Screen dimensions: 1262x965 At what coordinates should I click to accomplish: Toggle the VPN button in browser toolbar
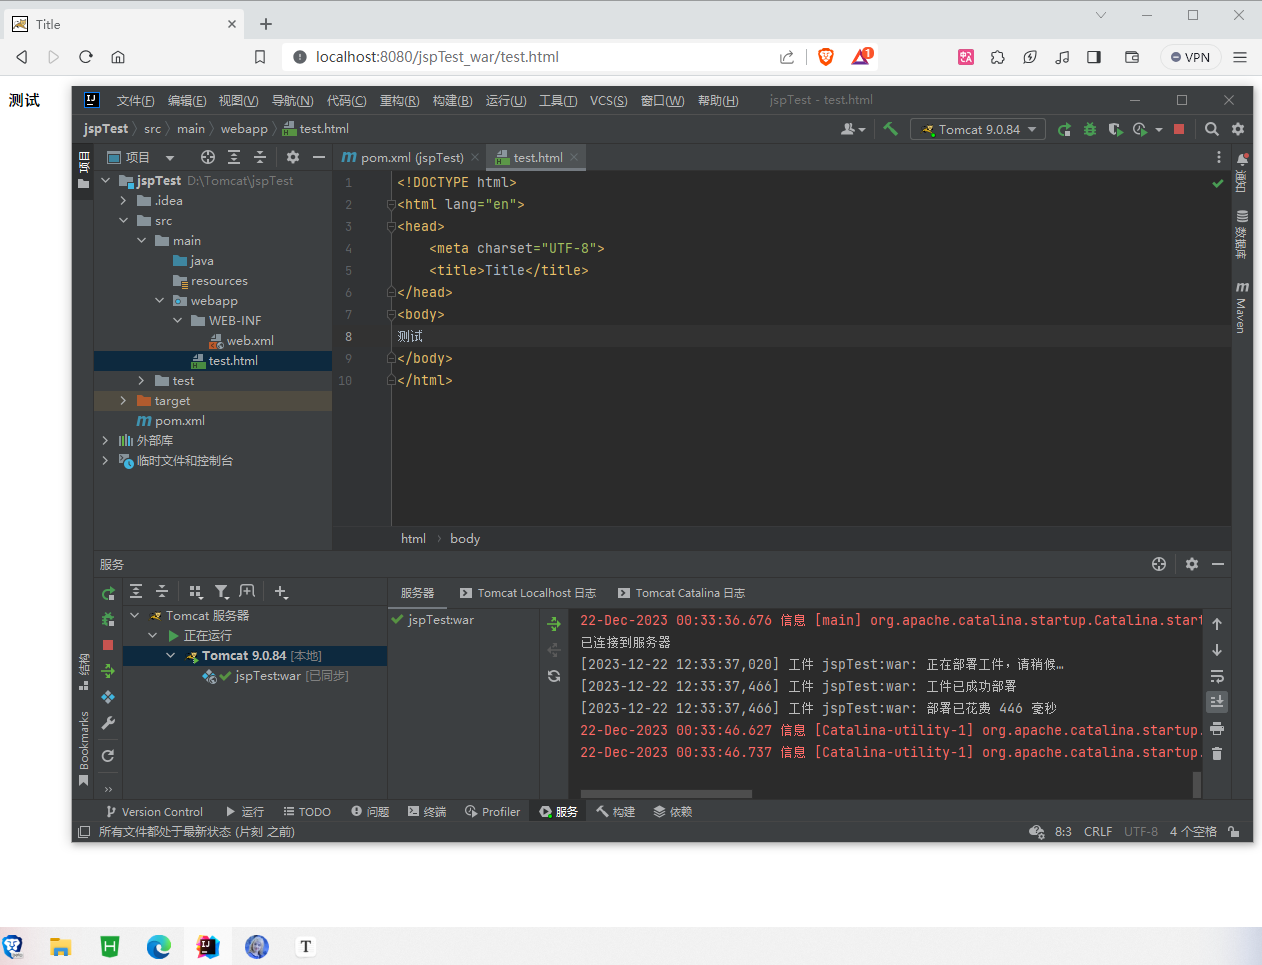[1190, 57]
